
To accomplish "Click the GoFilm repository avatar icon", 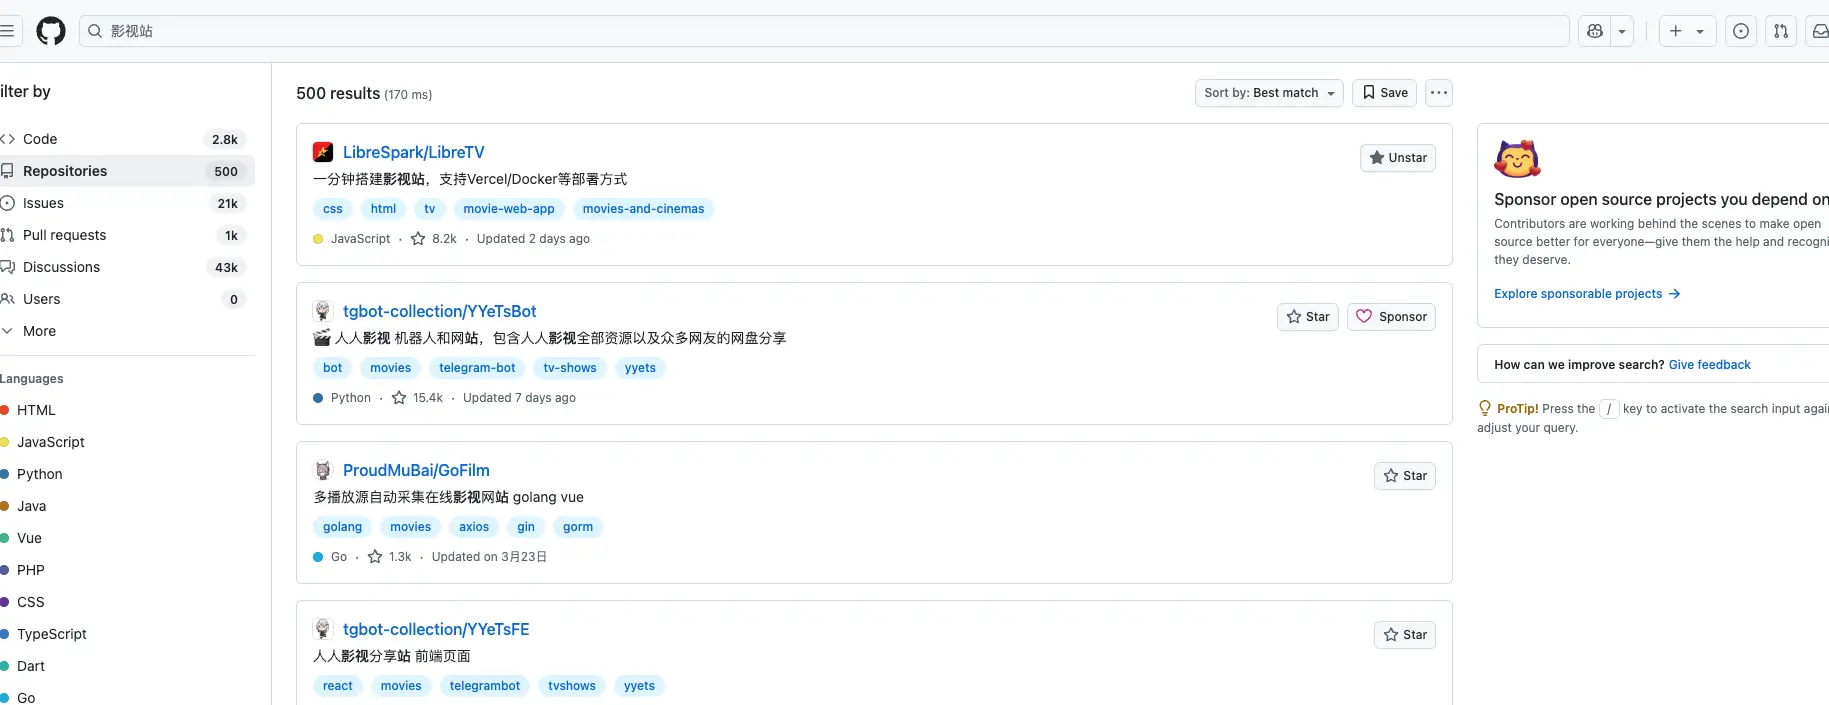I will [323, 470].
